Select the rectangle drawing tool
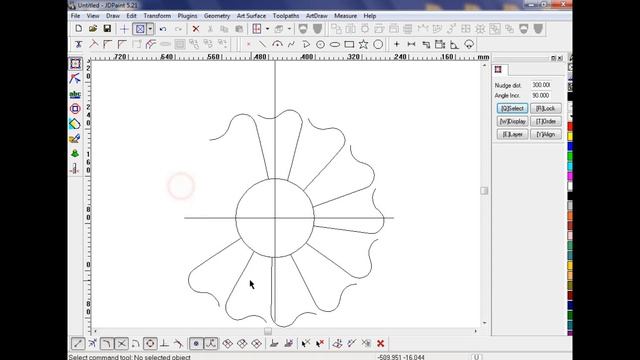 (x=349, y=44)
